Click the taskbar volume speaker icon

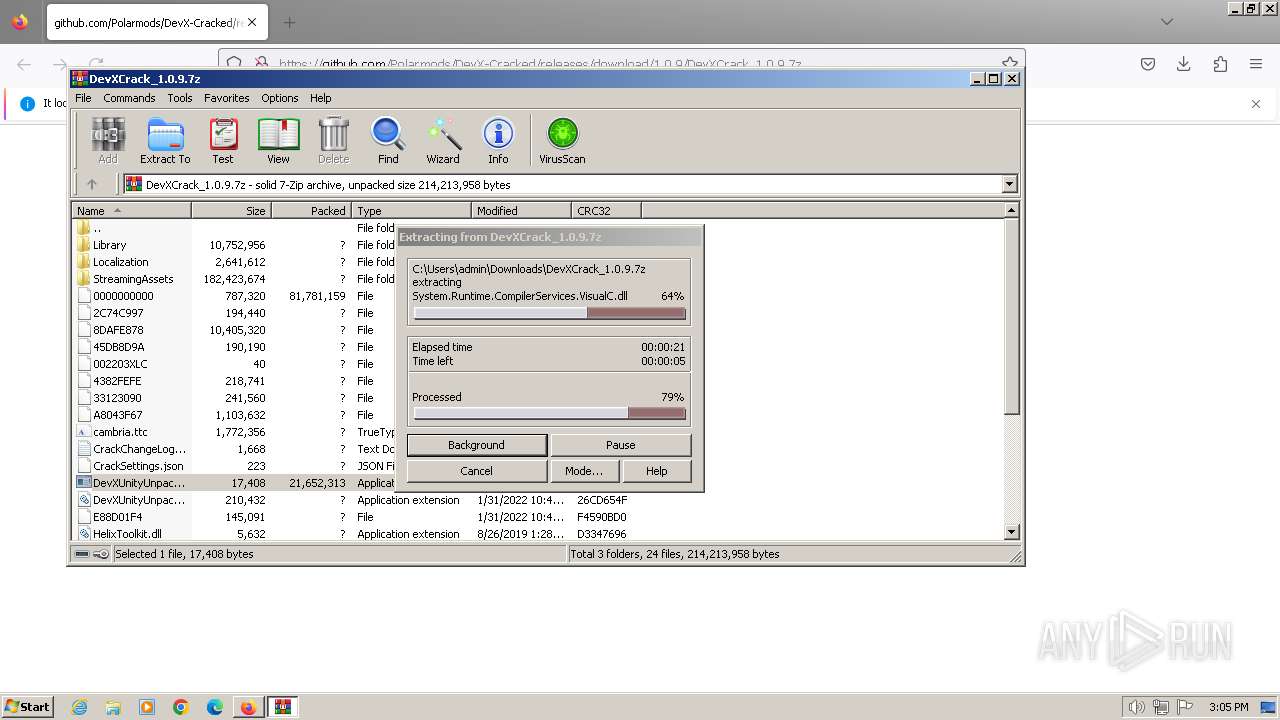(1136, 707)
